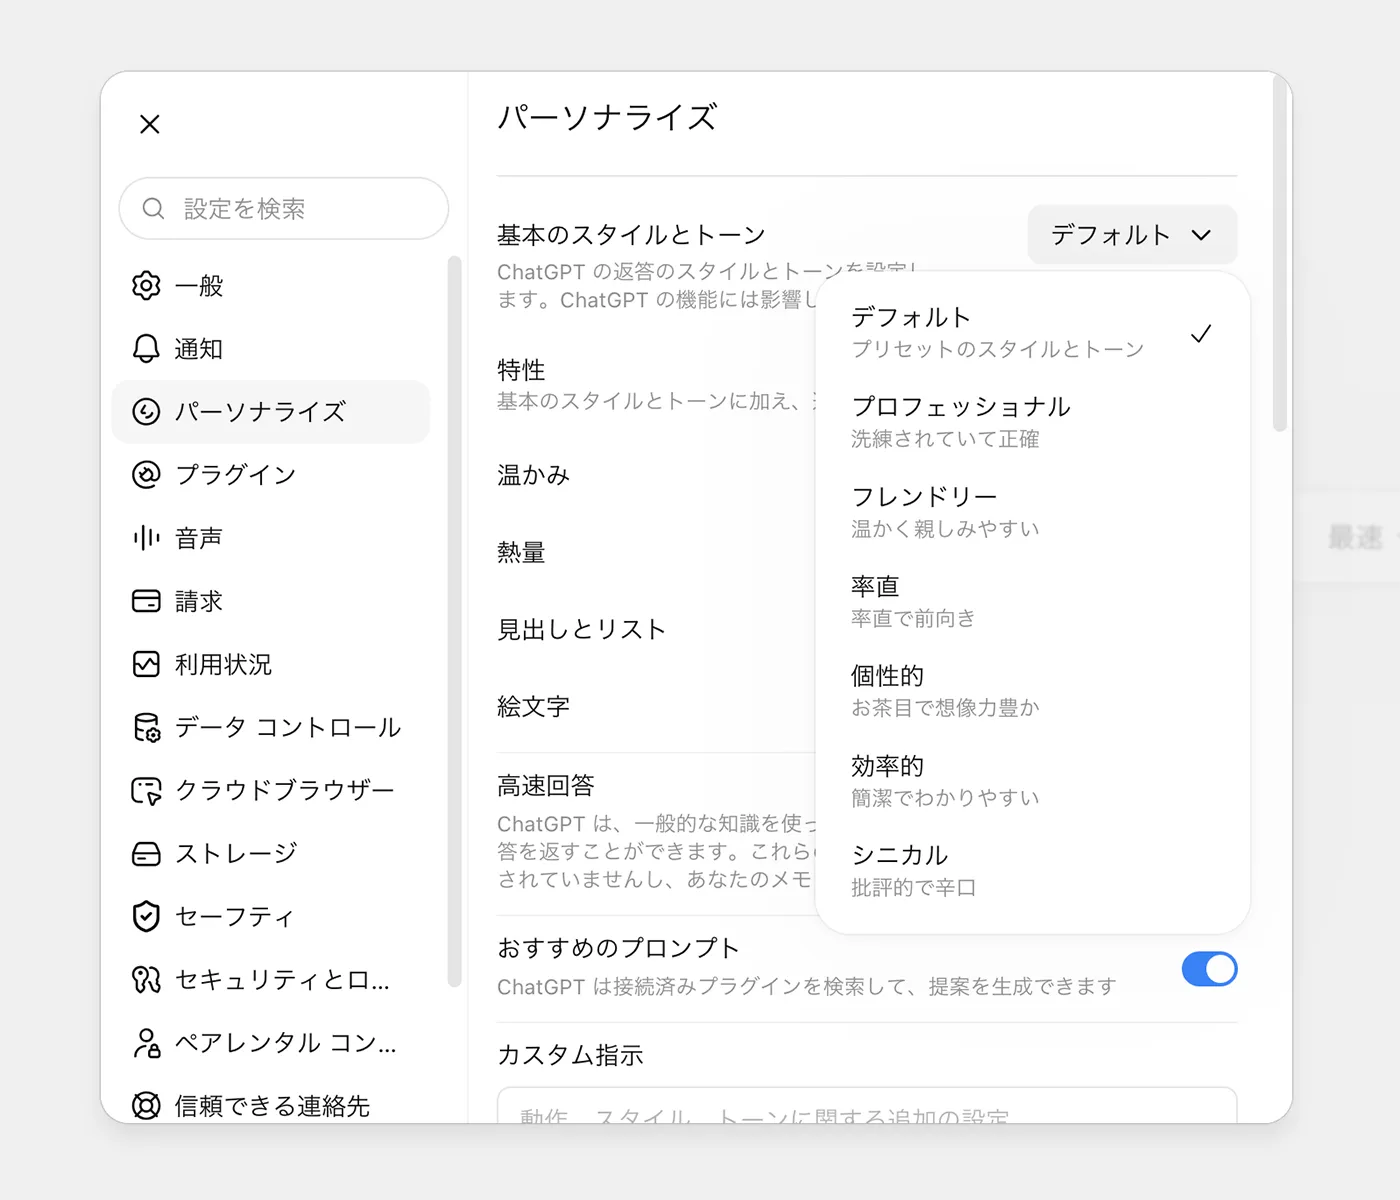
Task: Go to セーフティ settings
Action: pos(271,916)
